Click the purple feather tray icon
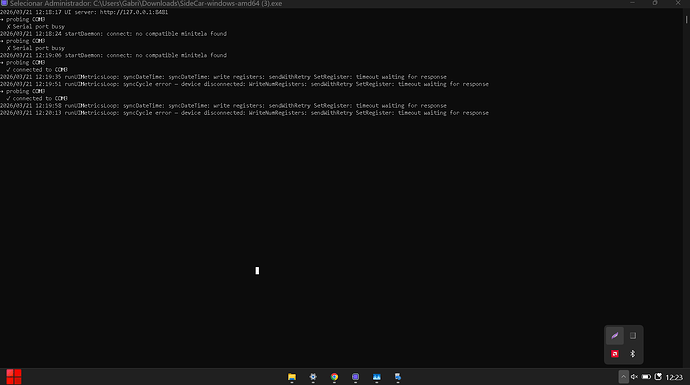Screen dimensions: 690x385 (x=615, y=336)
